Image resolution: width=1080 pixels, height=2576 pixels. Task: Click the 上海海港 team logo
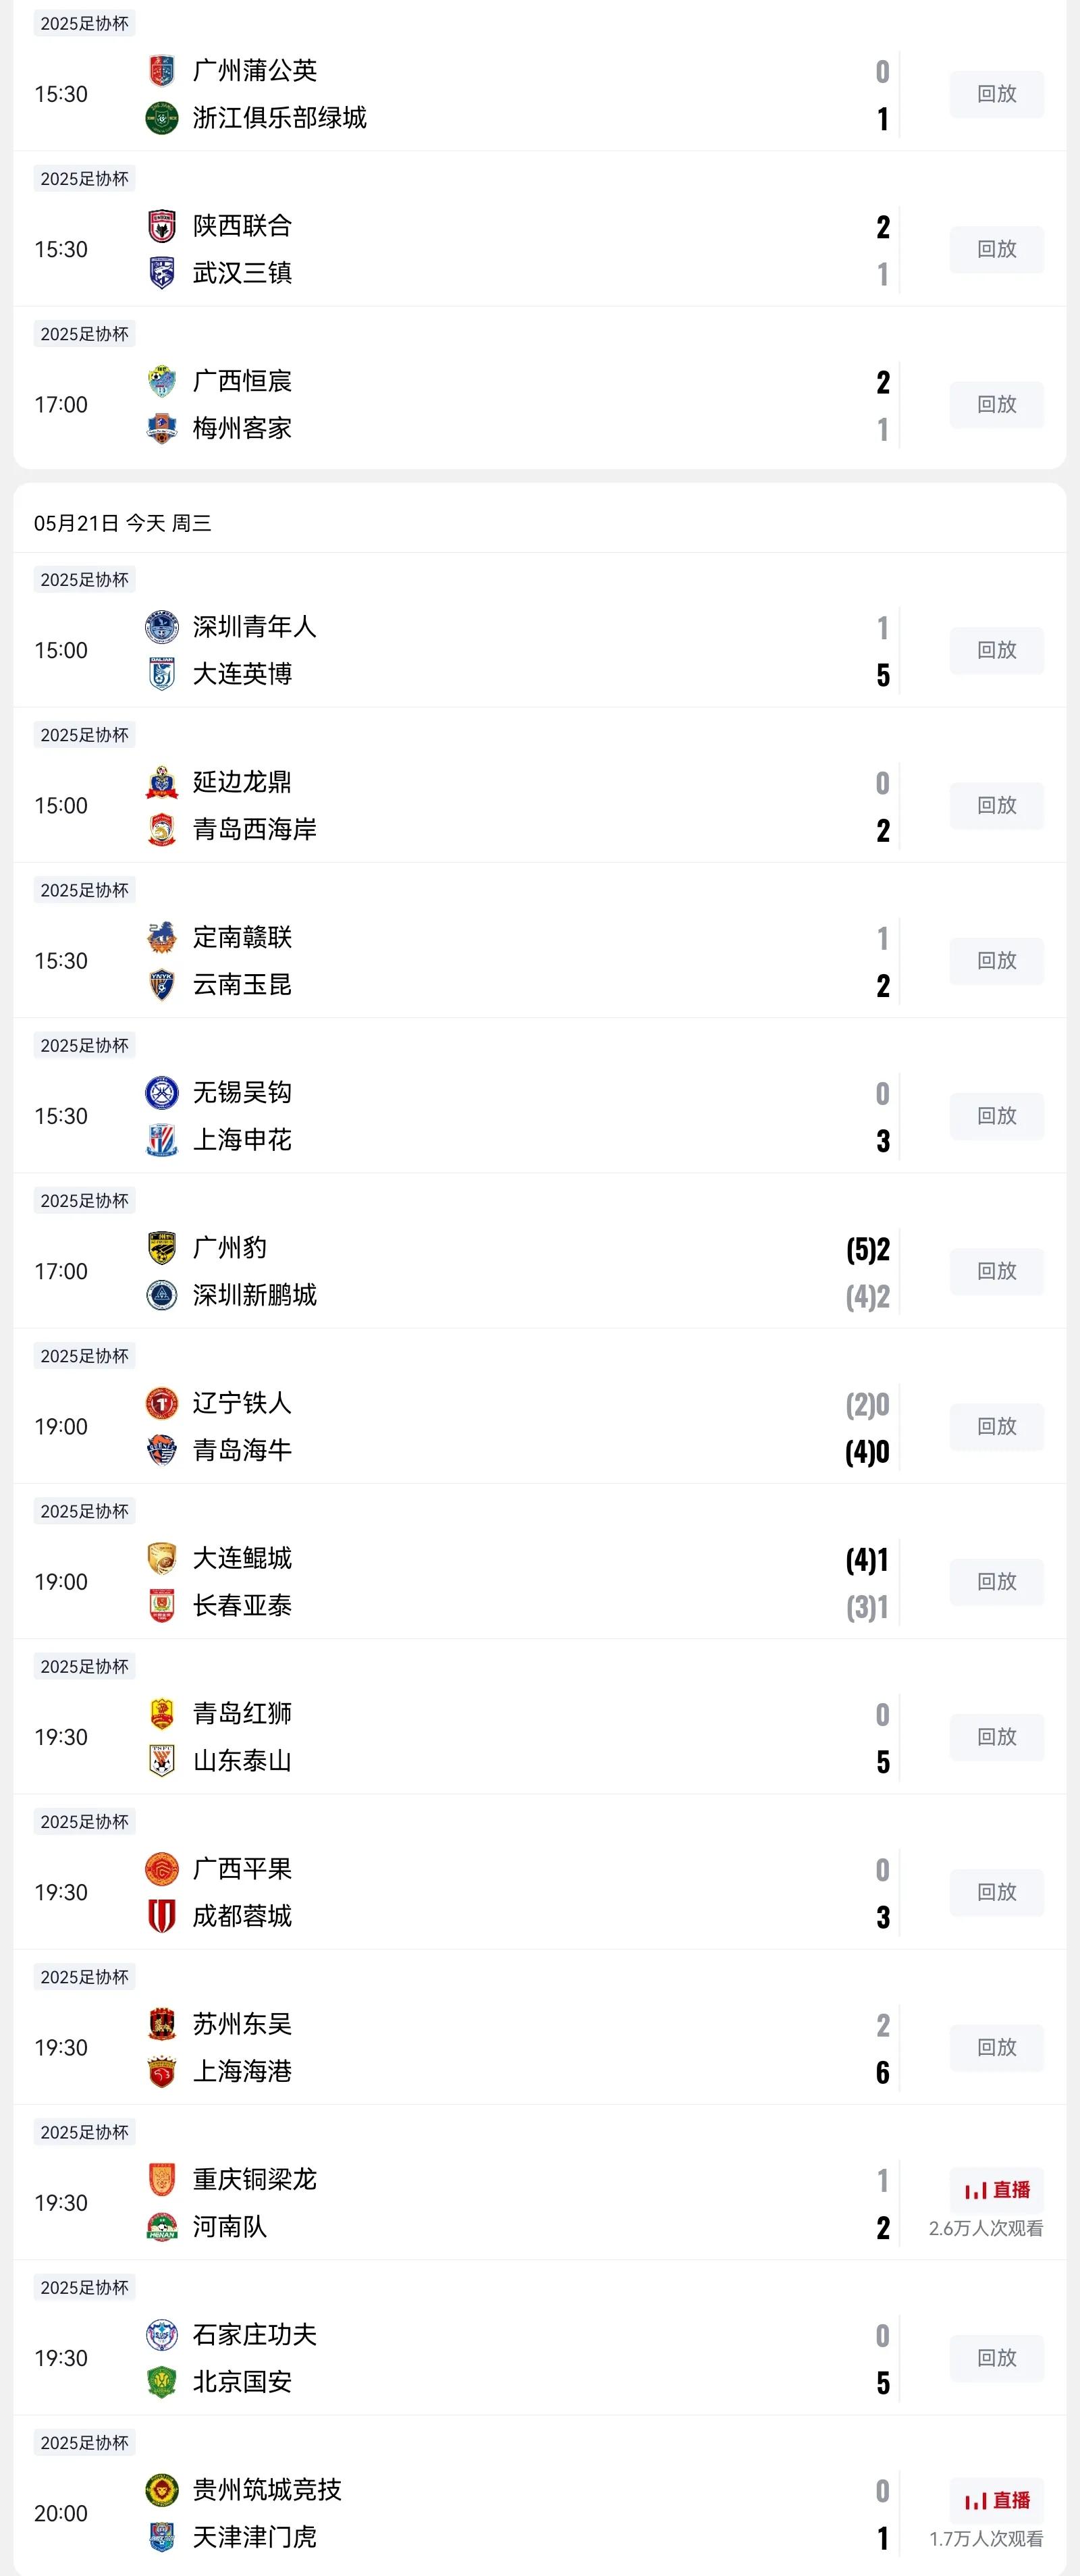(162, 2071)
